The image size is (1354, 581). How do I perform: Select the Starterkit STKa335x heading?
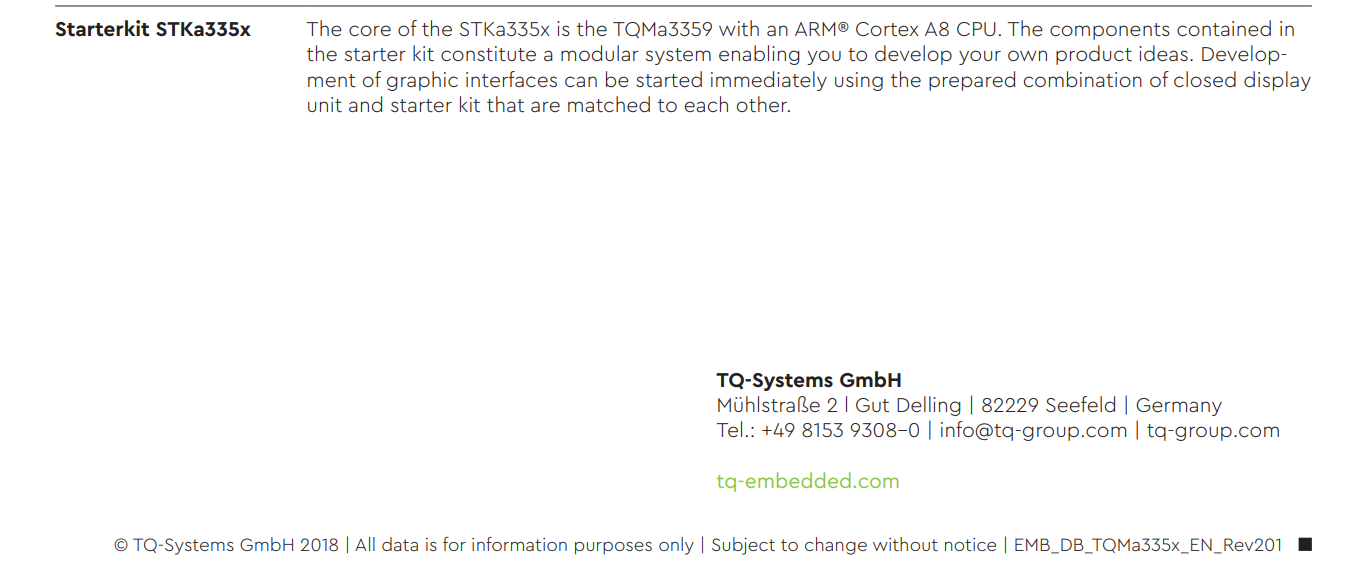tap(153, 30)
